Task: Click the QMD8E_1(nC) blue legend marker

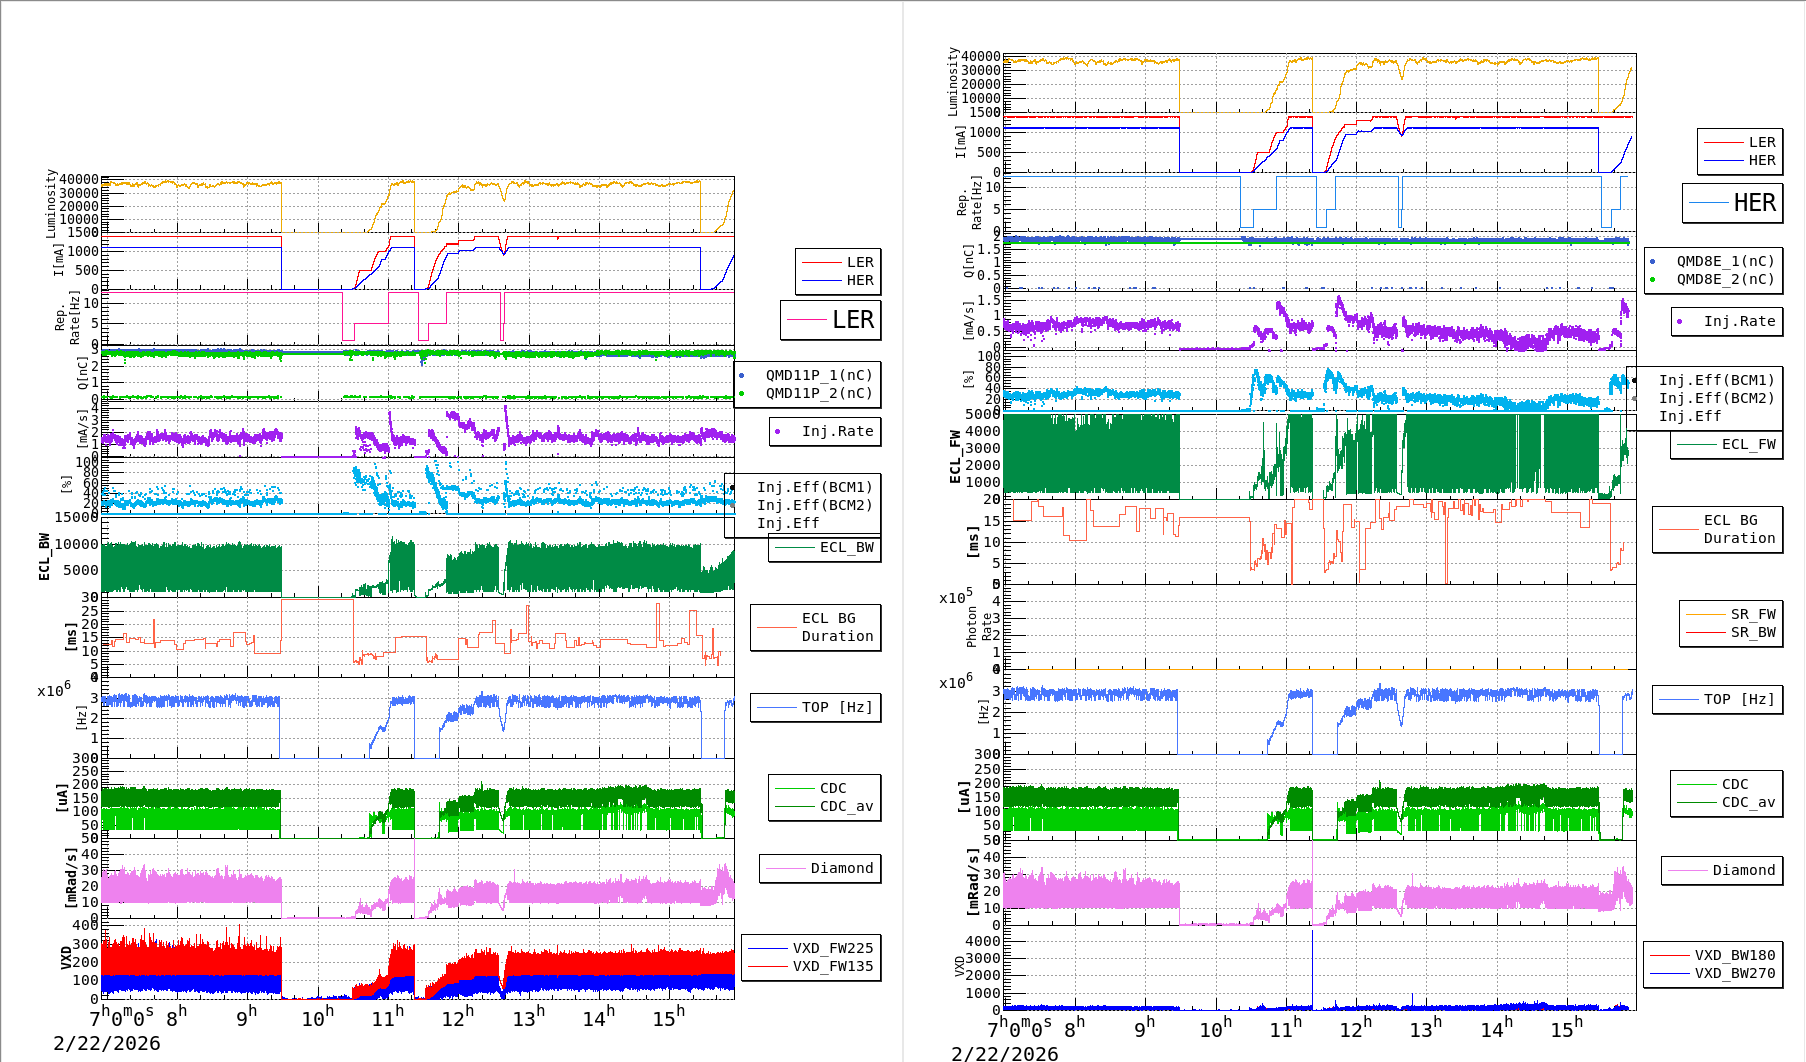Action: [x=1653, y=261]
